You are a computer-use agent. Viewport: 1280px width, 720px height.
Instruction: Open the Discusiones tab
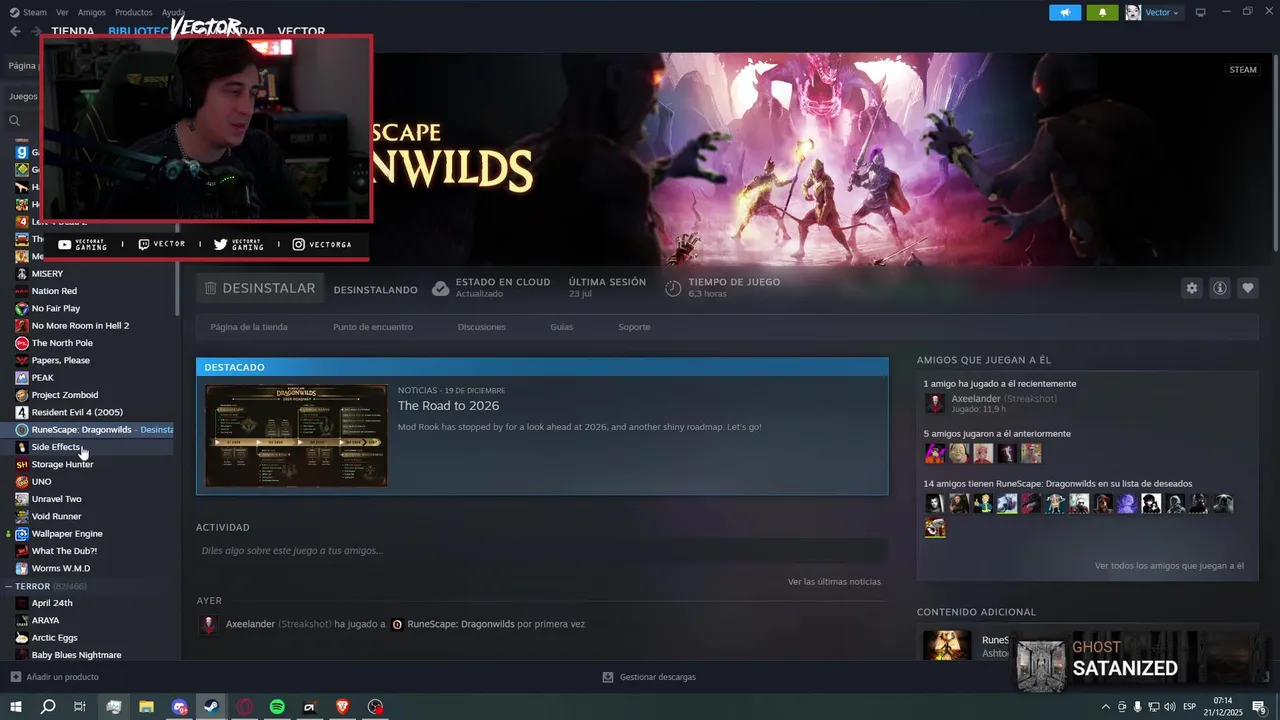(481, 327)
